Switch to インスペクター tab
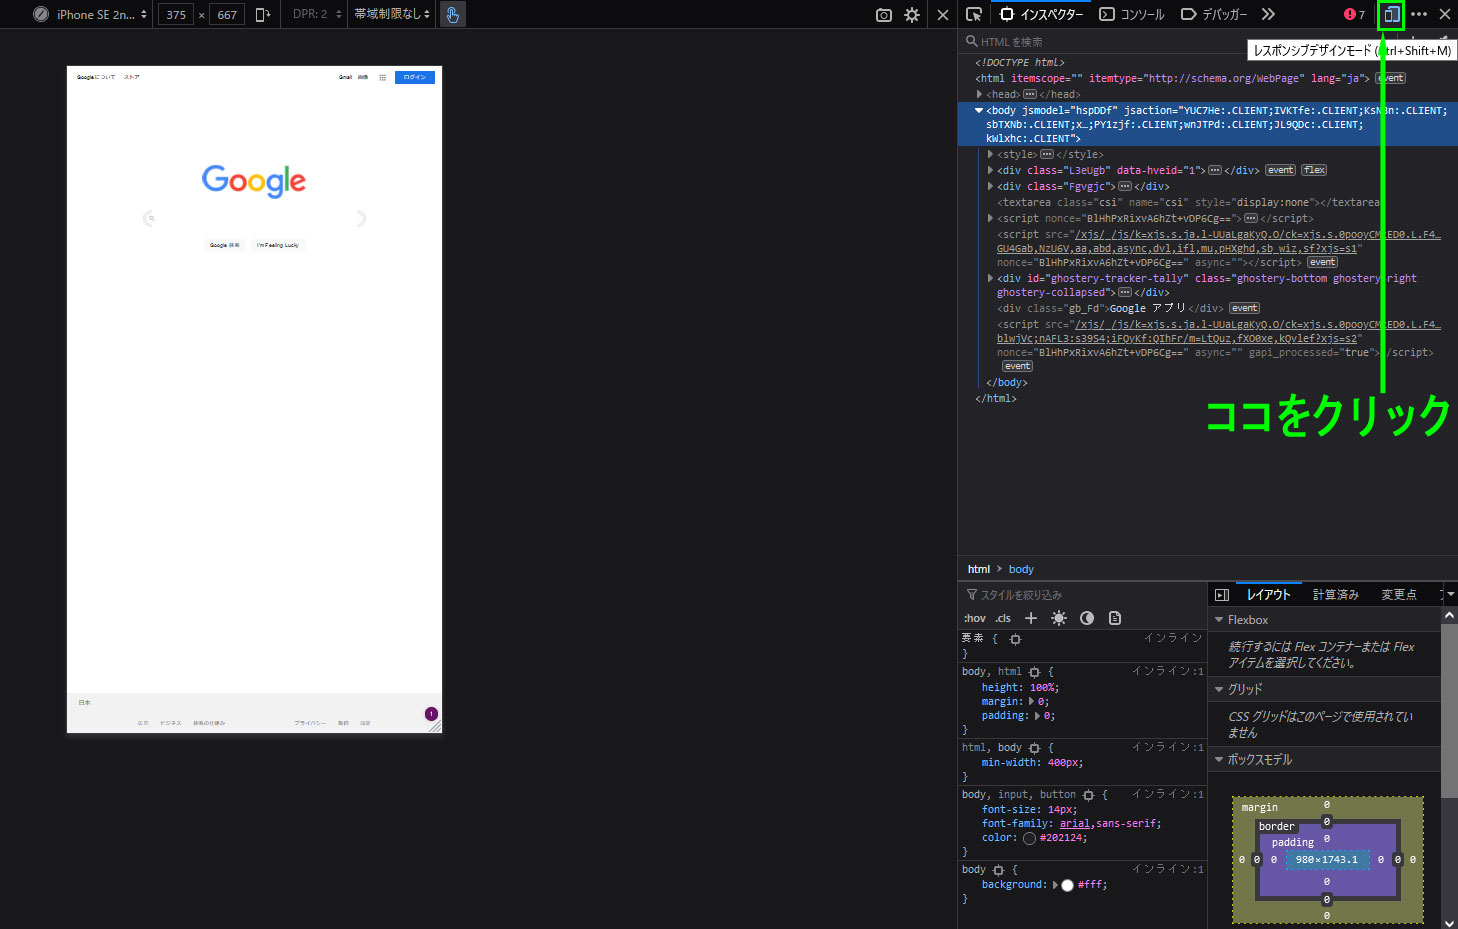This screenshot has height=929, width=1458. [1041, 14]
